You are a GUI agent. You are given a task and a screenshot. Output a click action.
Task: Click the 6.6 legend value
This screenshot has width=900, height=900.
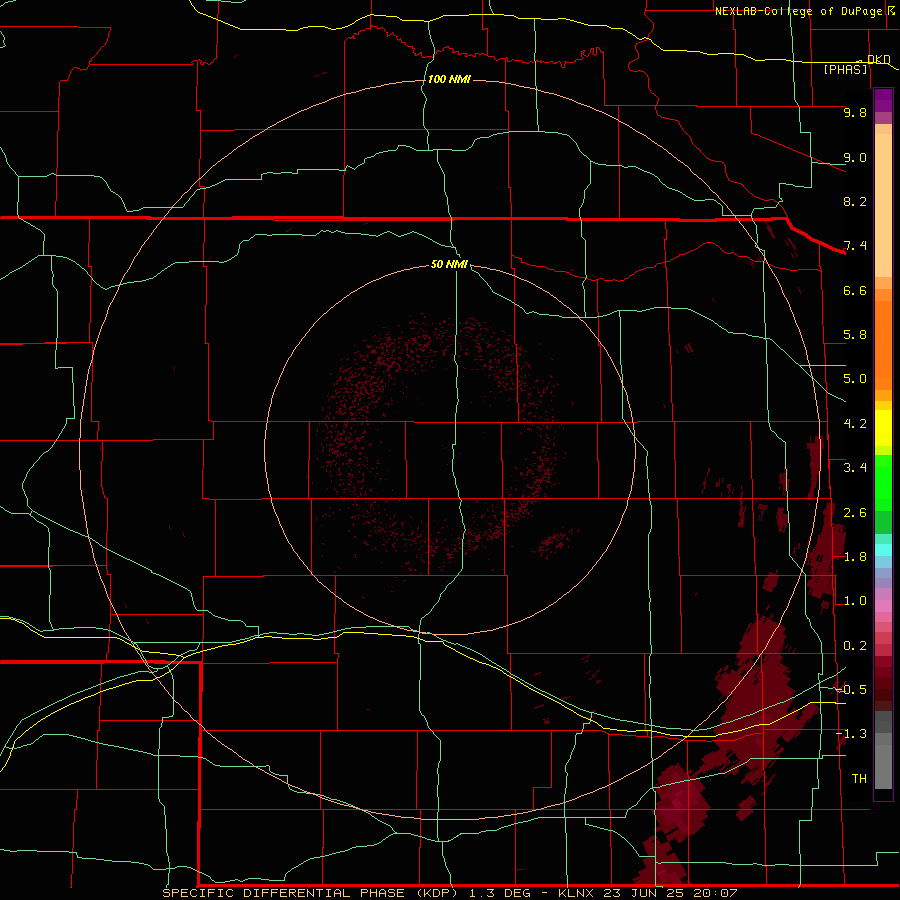pos(855,290)
